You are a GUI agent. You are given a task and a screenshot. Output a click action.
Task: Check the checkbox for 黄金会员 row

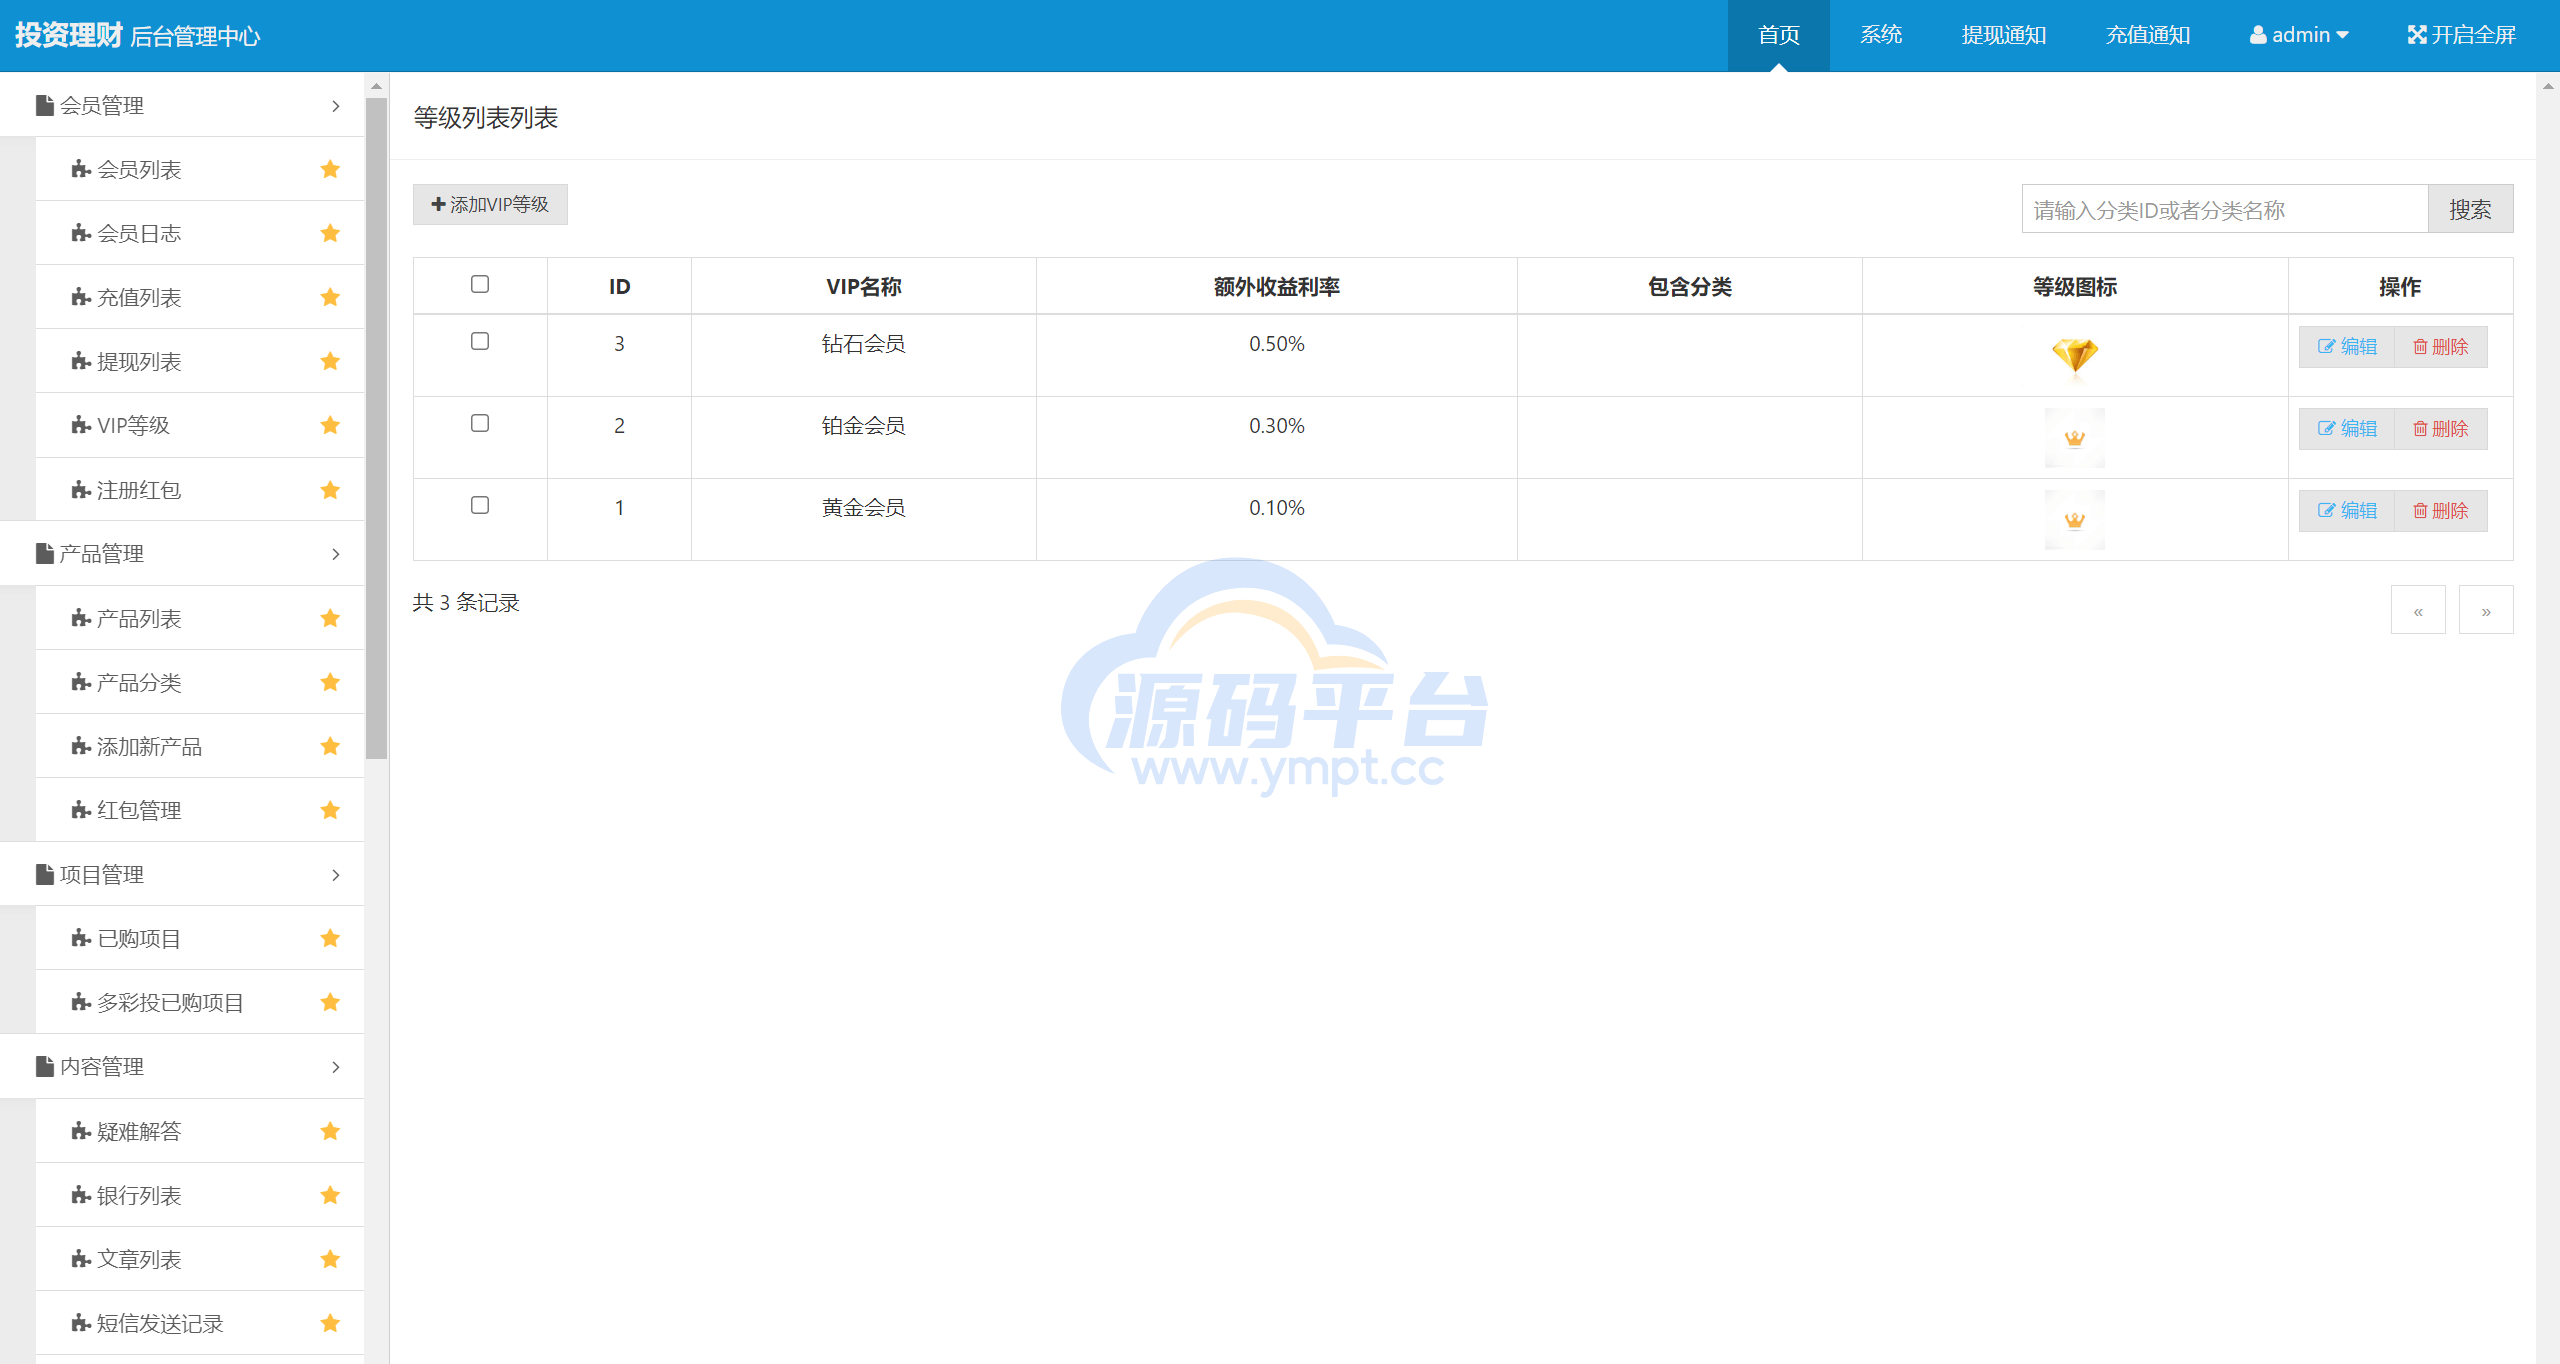pyautogui.click(x=480, y=505)
